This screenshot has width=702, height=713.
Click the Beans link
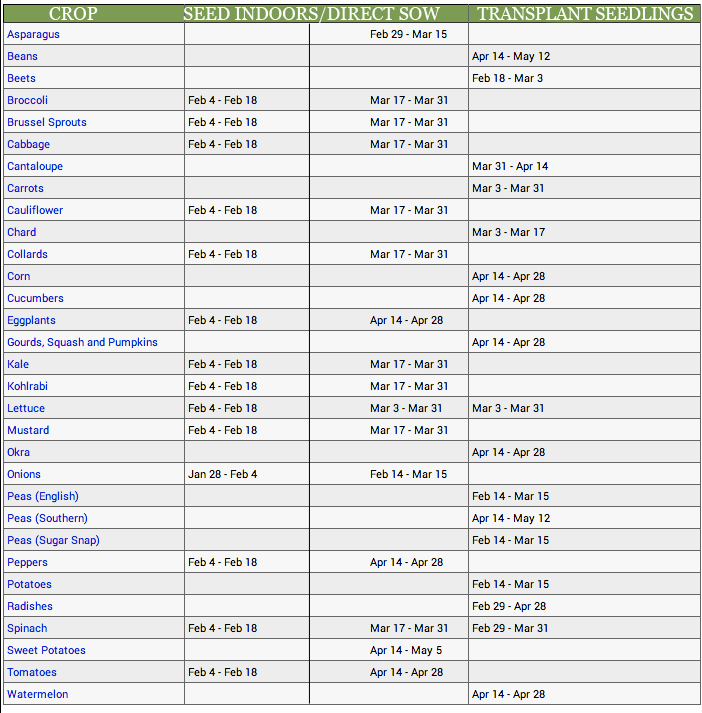click(22, 56)
